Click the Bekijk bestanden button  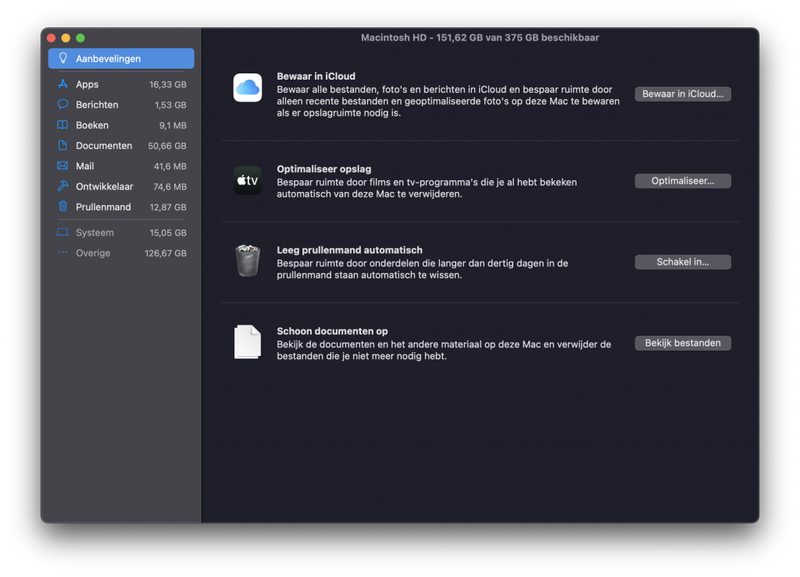[682, 343]
